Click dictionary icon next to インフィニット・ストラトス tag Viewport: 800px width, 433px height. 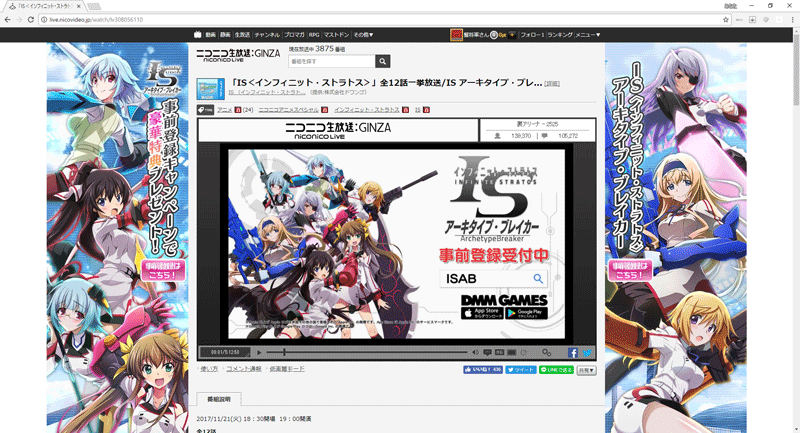coord(405,110)
